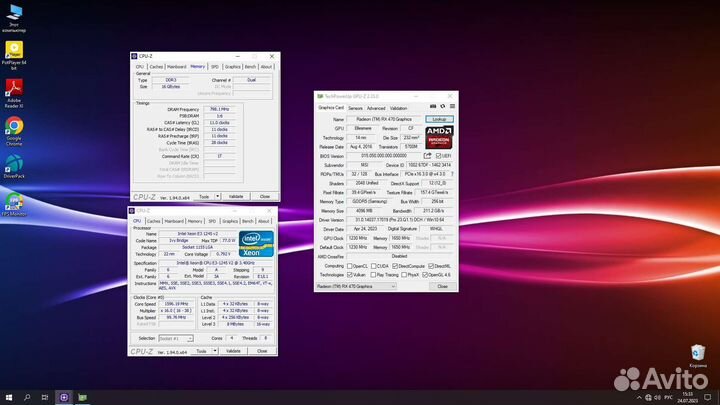Image resolution: width=720 pixels, height=405 pixels.
Task: Refresh GPU-Z with the refresh icon
Action: pos(443,107)
